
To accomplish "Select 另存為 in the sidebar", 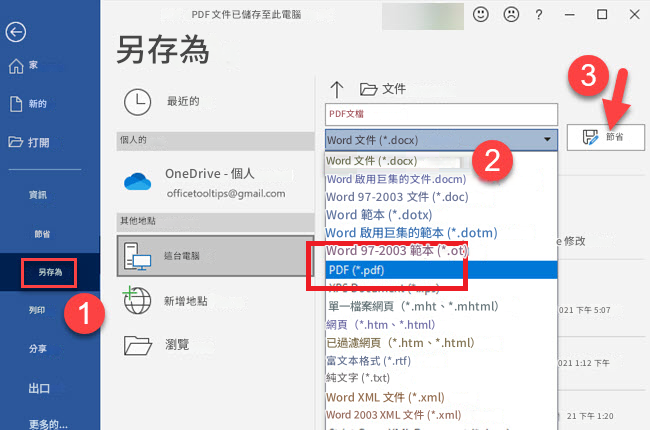I will 50,272.
